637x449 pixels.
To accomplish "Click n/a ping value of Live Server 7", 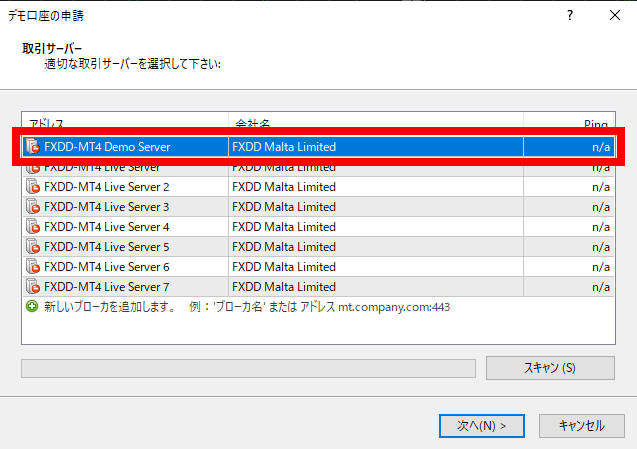I will (601, 286).
